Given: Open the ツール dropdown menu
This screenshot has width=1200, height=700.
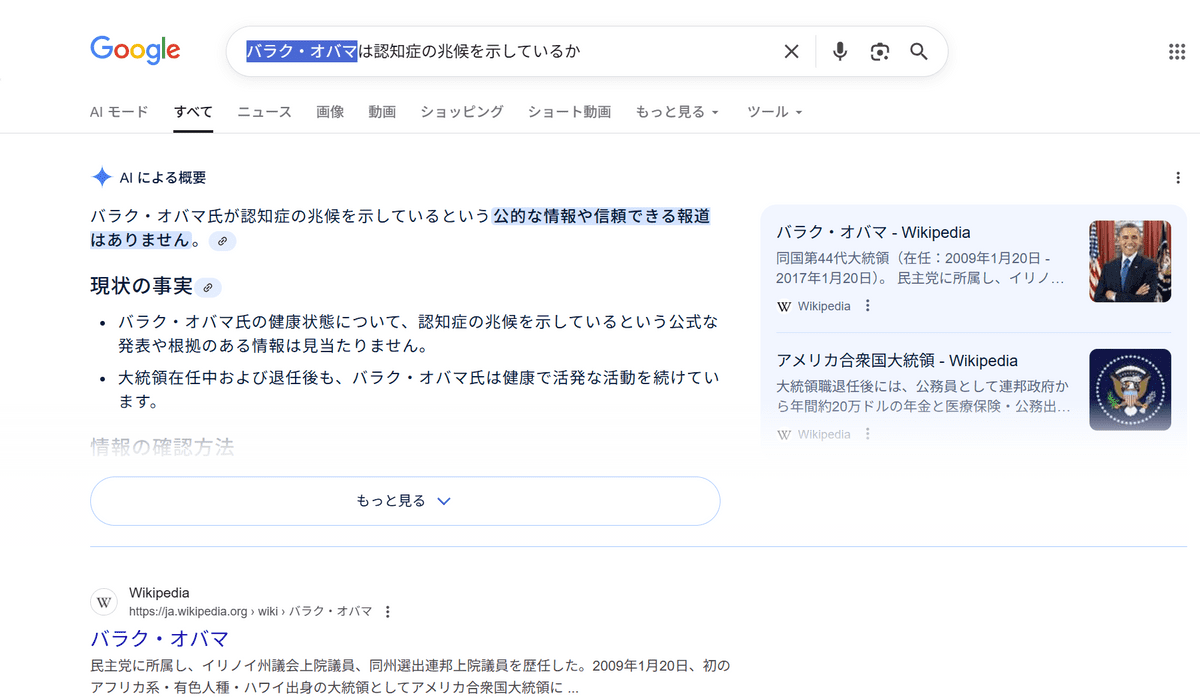Looking at the screenshot, I should (775, 112).
